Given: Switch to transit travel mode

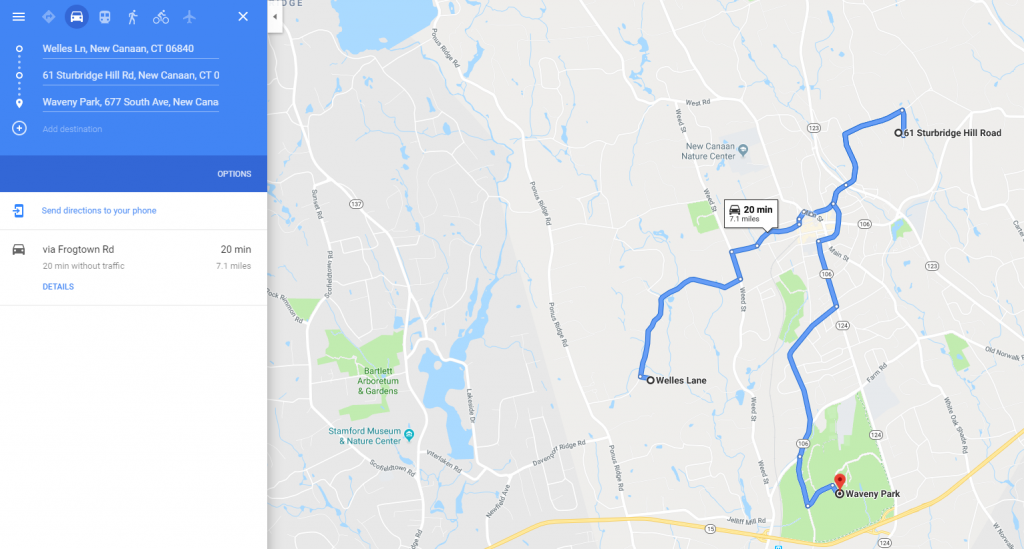Looking at the screenshot, I should [x=104, y=17].
